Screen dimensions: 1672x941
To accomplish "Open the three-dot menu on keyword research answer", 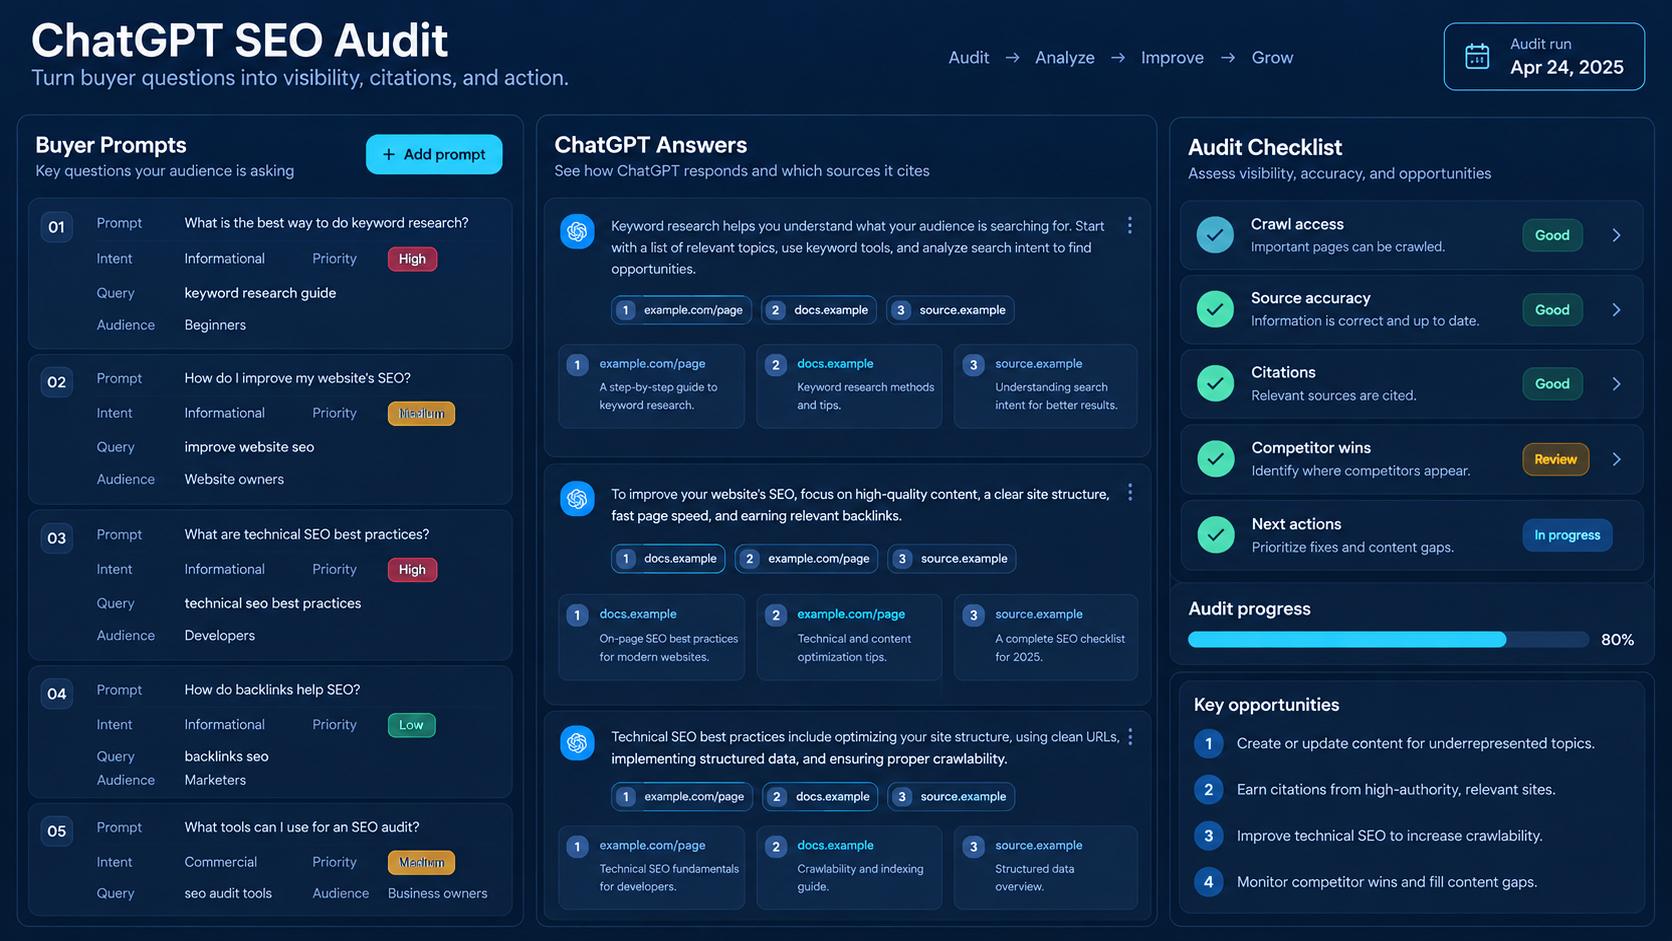I will point(1130,226).
